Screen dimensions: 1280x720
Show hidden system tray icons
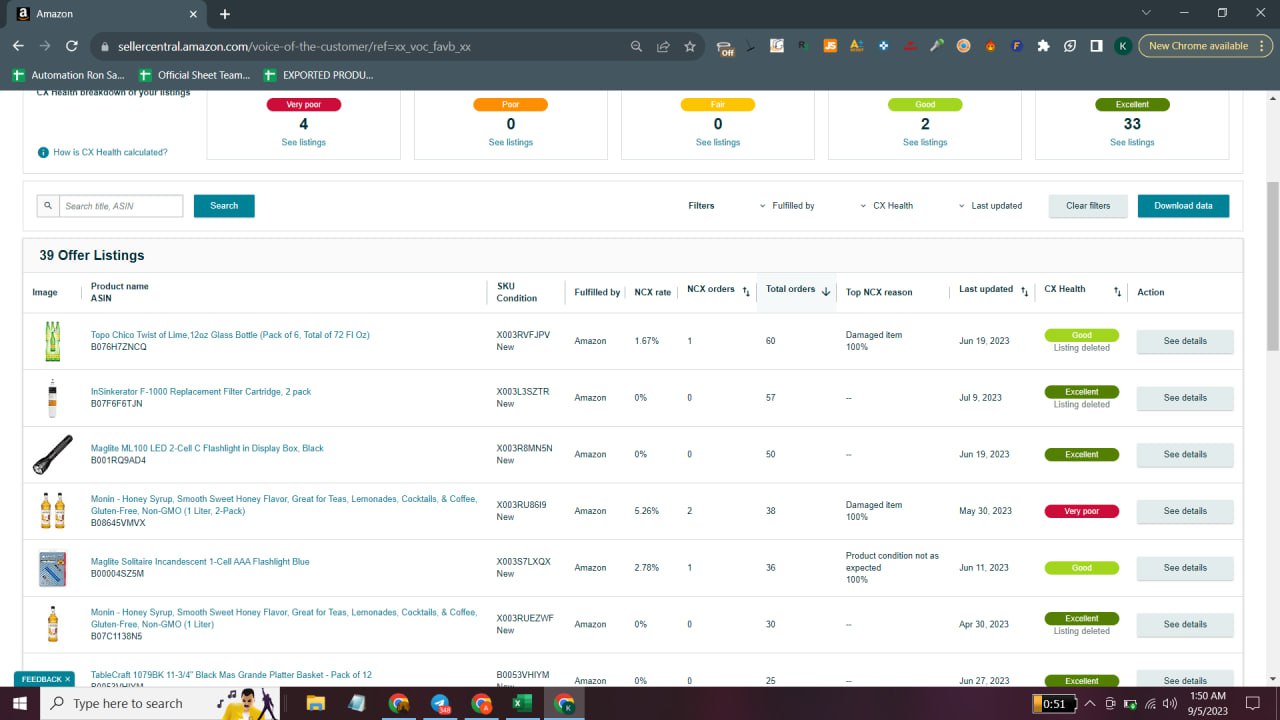click(x=1090, y=704)
